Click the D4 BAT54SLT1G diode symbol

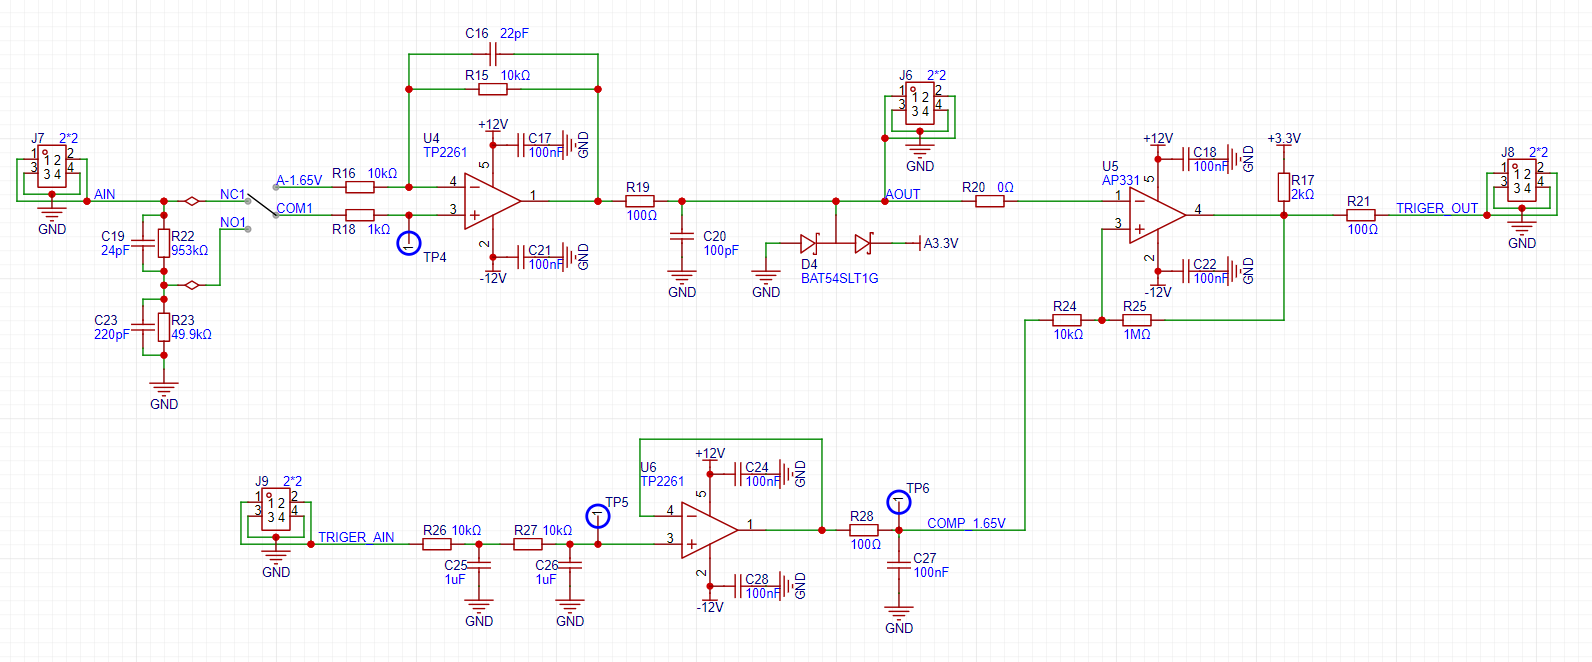[836, 243]
